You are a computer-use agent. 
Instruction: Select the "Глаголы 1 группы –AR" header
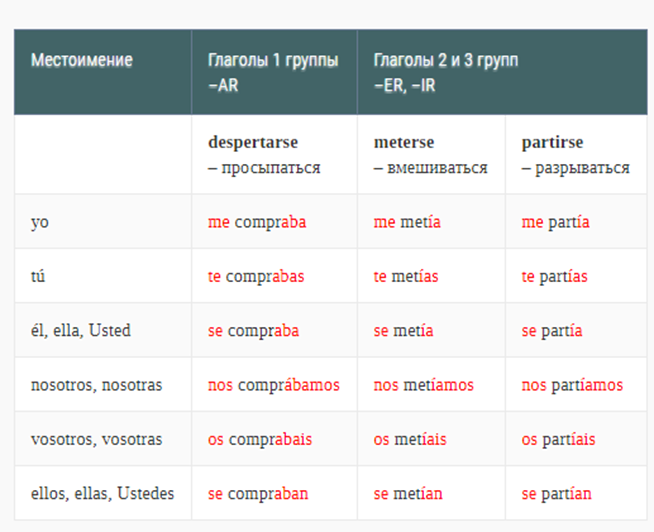(x=274, y=72)
